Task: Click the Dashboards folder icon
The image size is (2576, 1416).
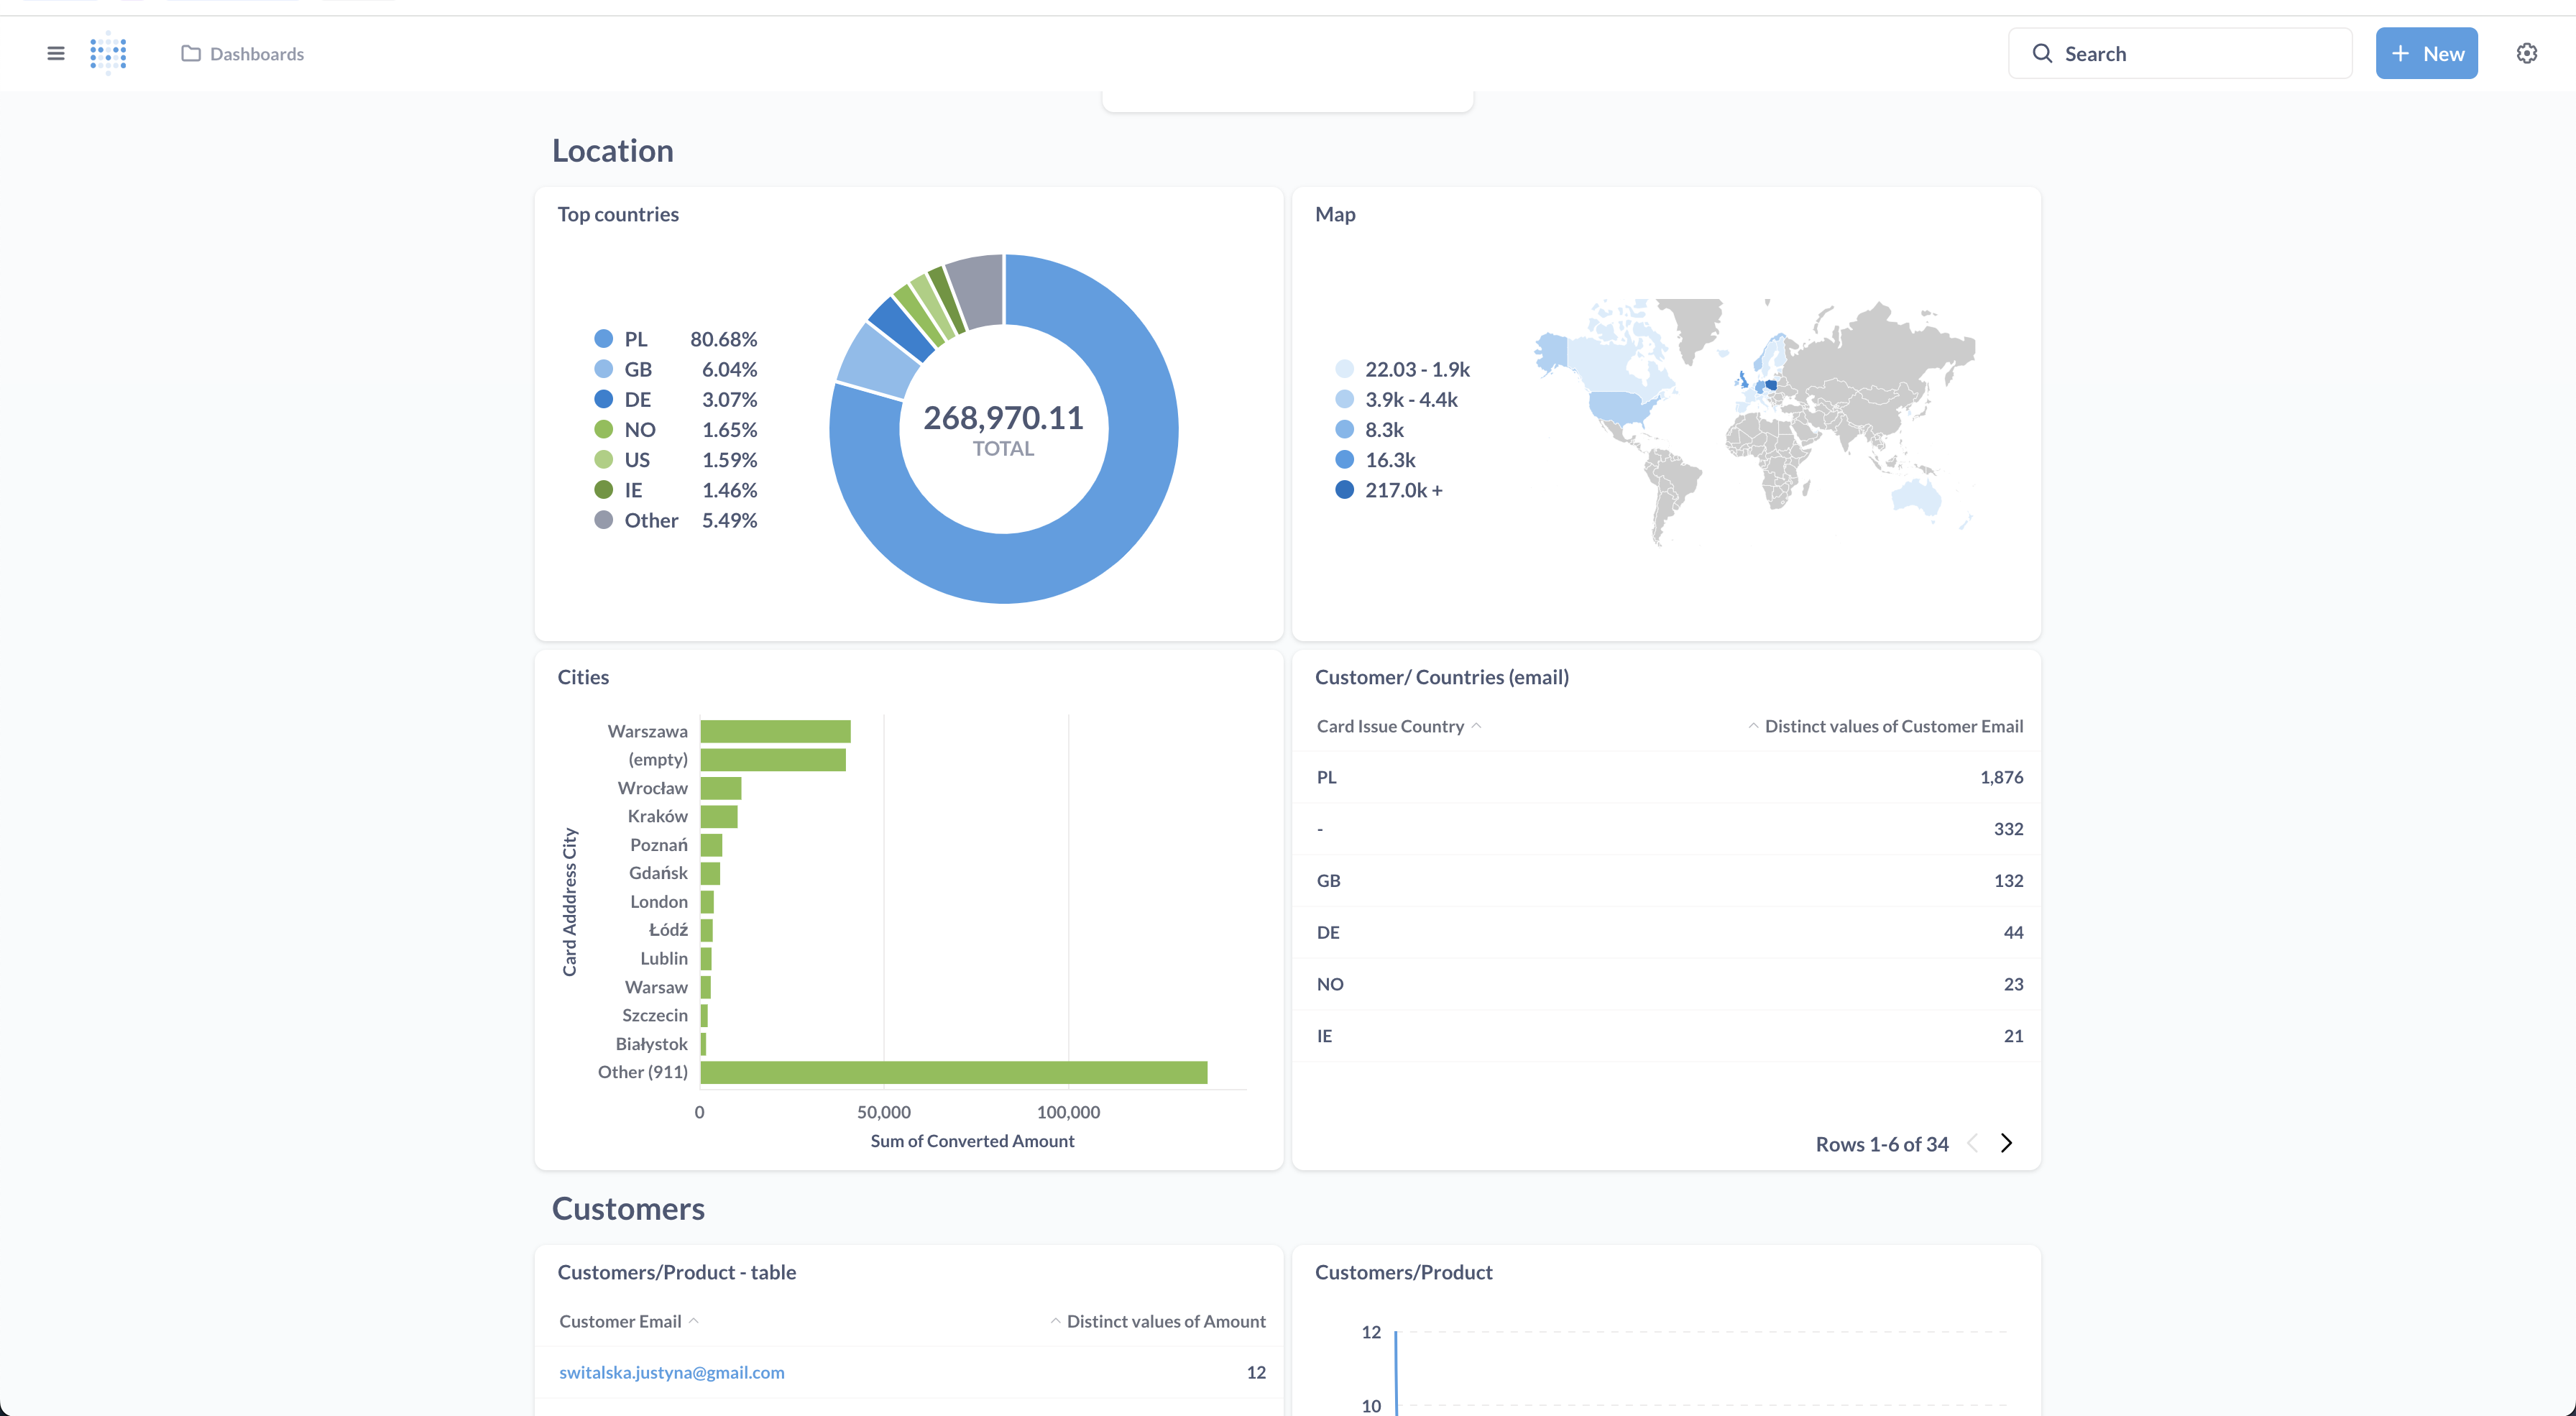Action: (x=191, y=53)
